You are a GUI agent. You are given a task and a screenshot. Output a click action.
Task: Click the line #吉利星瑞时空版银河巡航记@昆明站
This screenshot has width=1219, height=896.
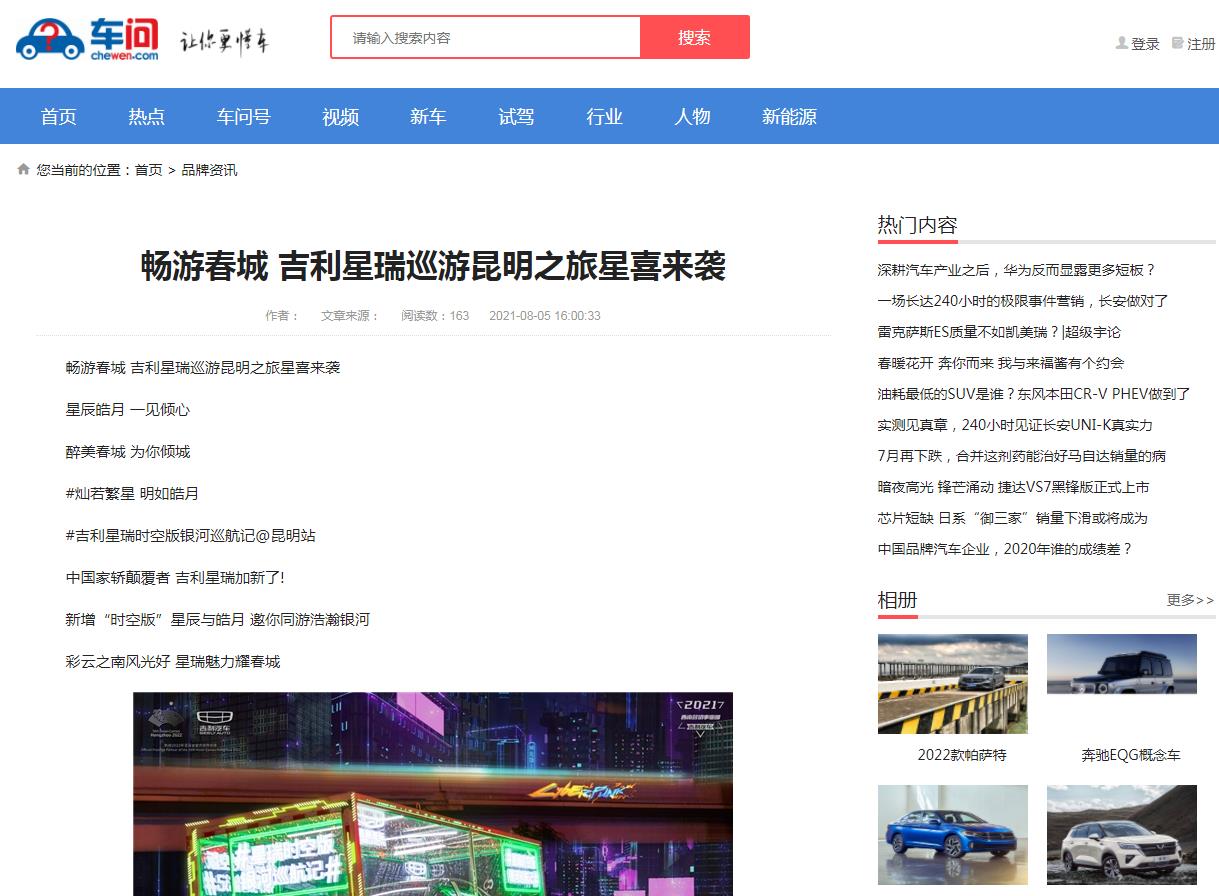(191, 536)
